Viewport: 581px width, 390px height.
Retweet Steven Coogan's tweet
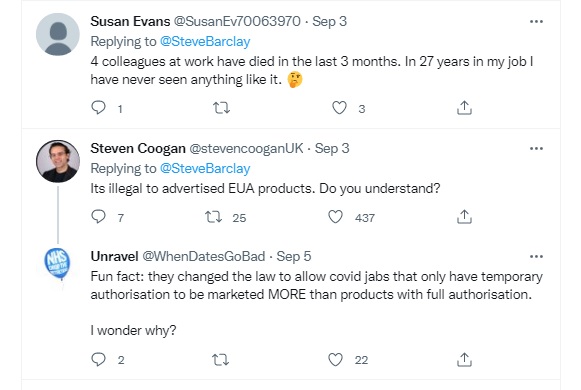pyautogui.click(x=214, y=217)
